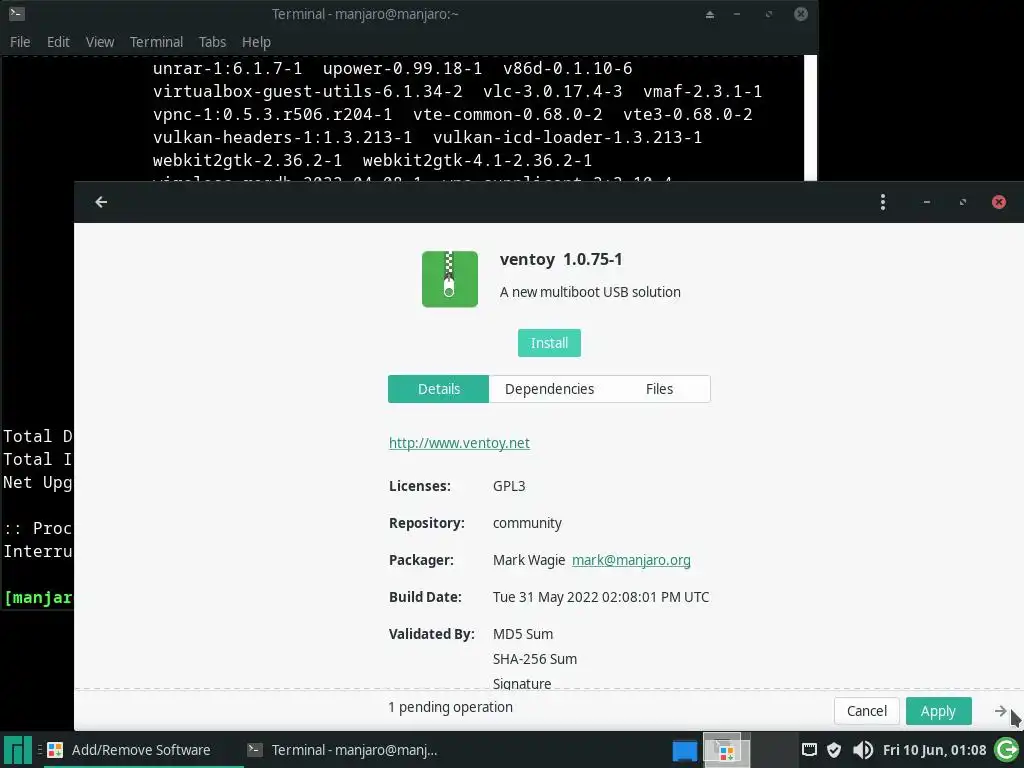
Task: Cancel the pending operation
Action: 867,711
